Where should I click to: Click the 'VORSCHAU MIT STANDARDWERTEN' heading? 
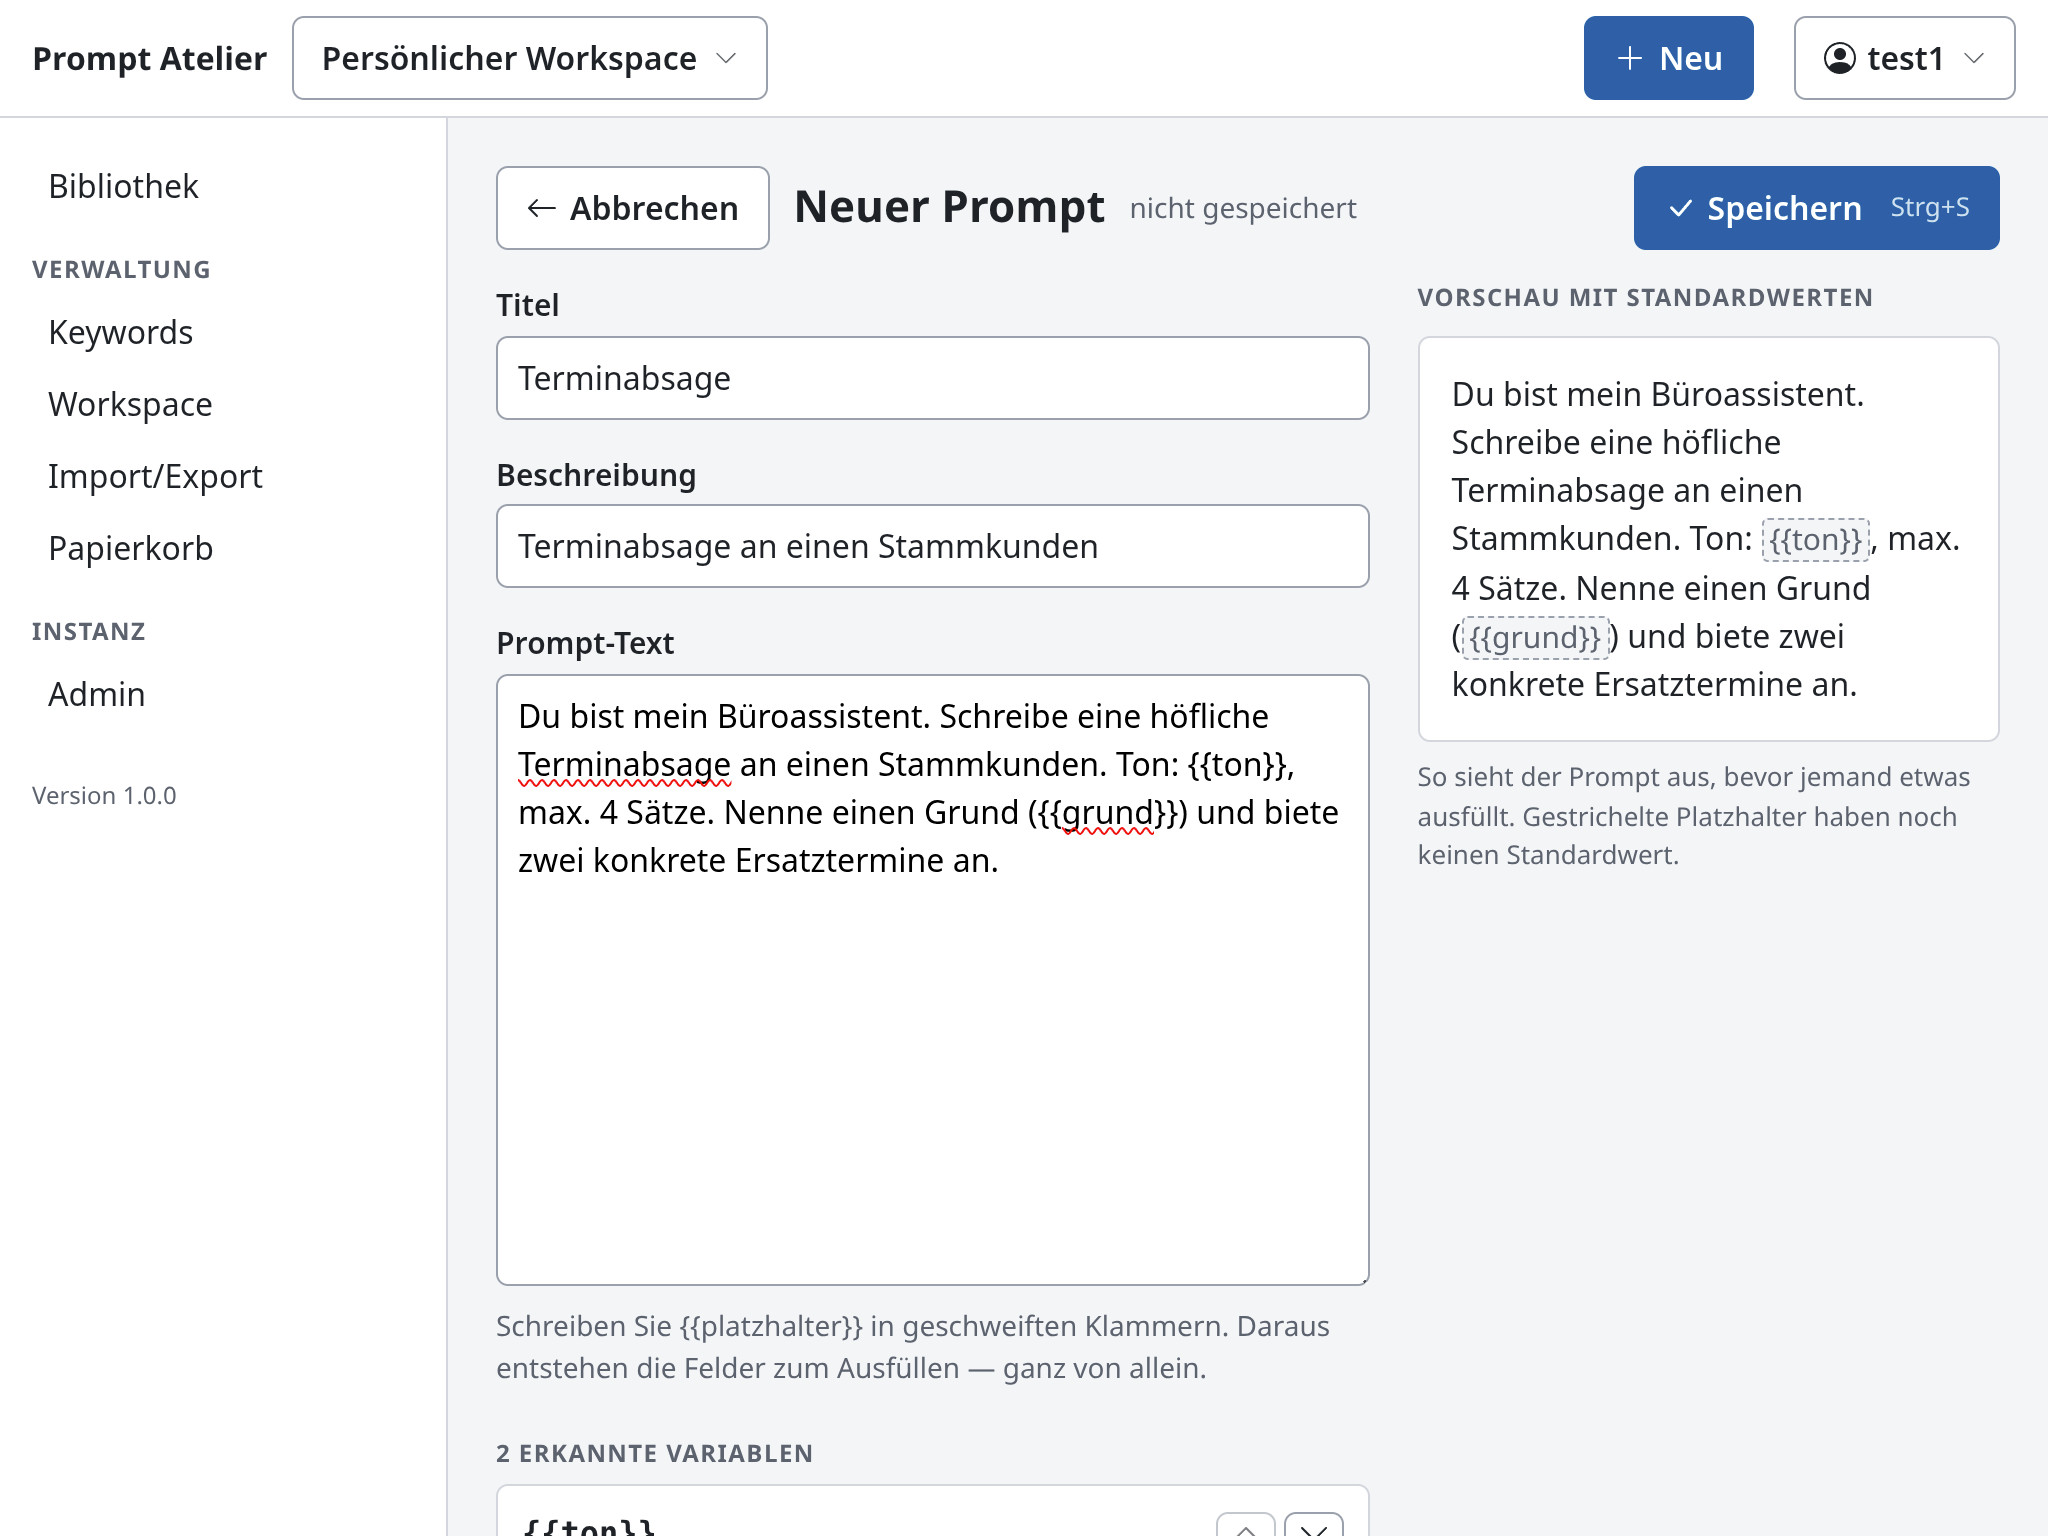(x=1645, y=297)
